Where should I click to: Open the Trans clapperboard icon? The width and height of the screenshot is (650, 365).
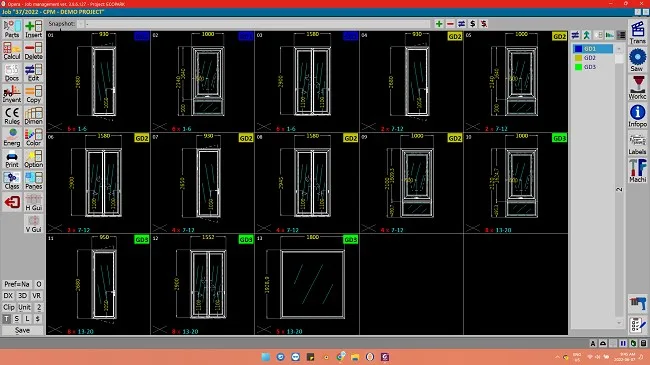(637, 33)
